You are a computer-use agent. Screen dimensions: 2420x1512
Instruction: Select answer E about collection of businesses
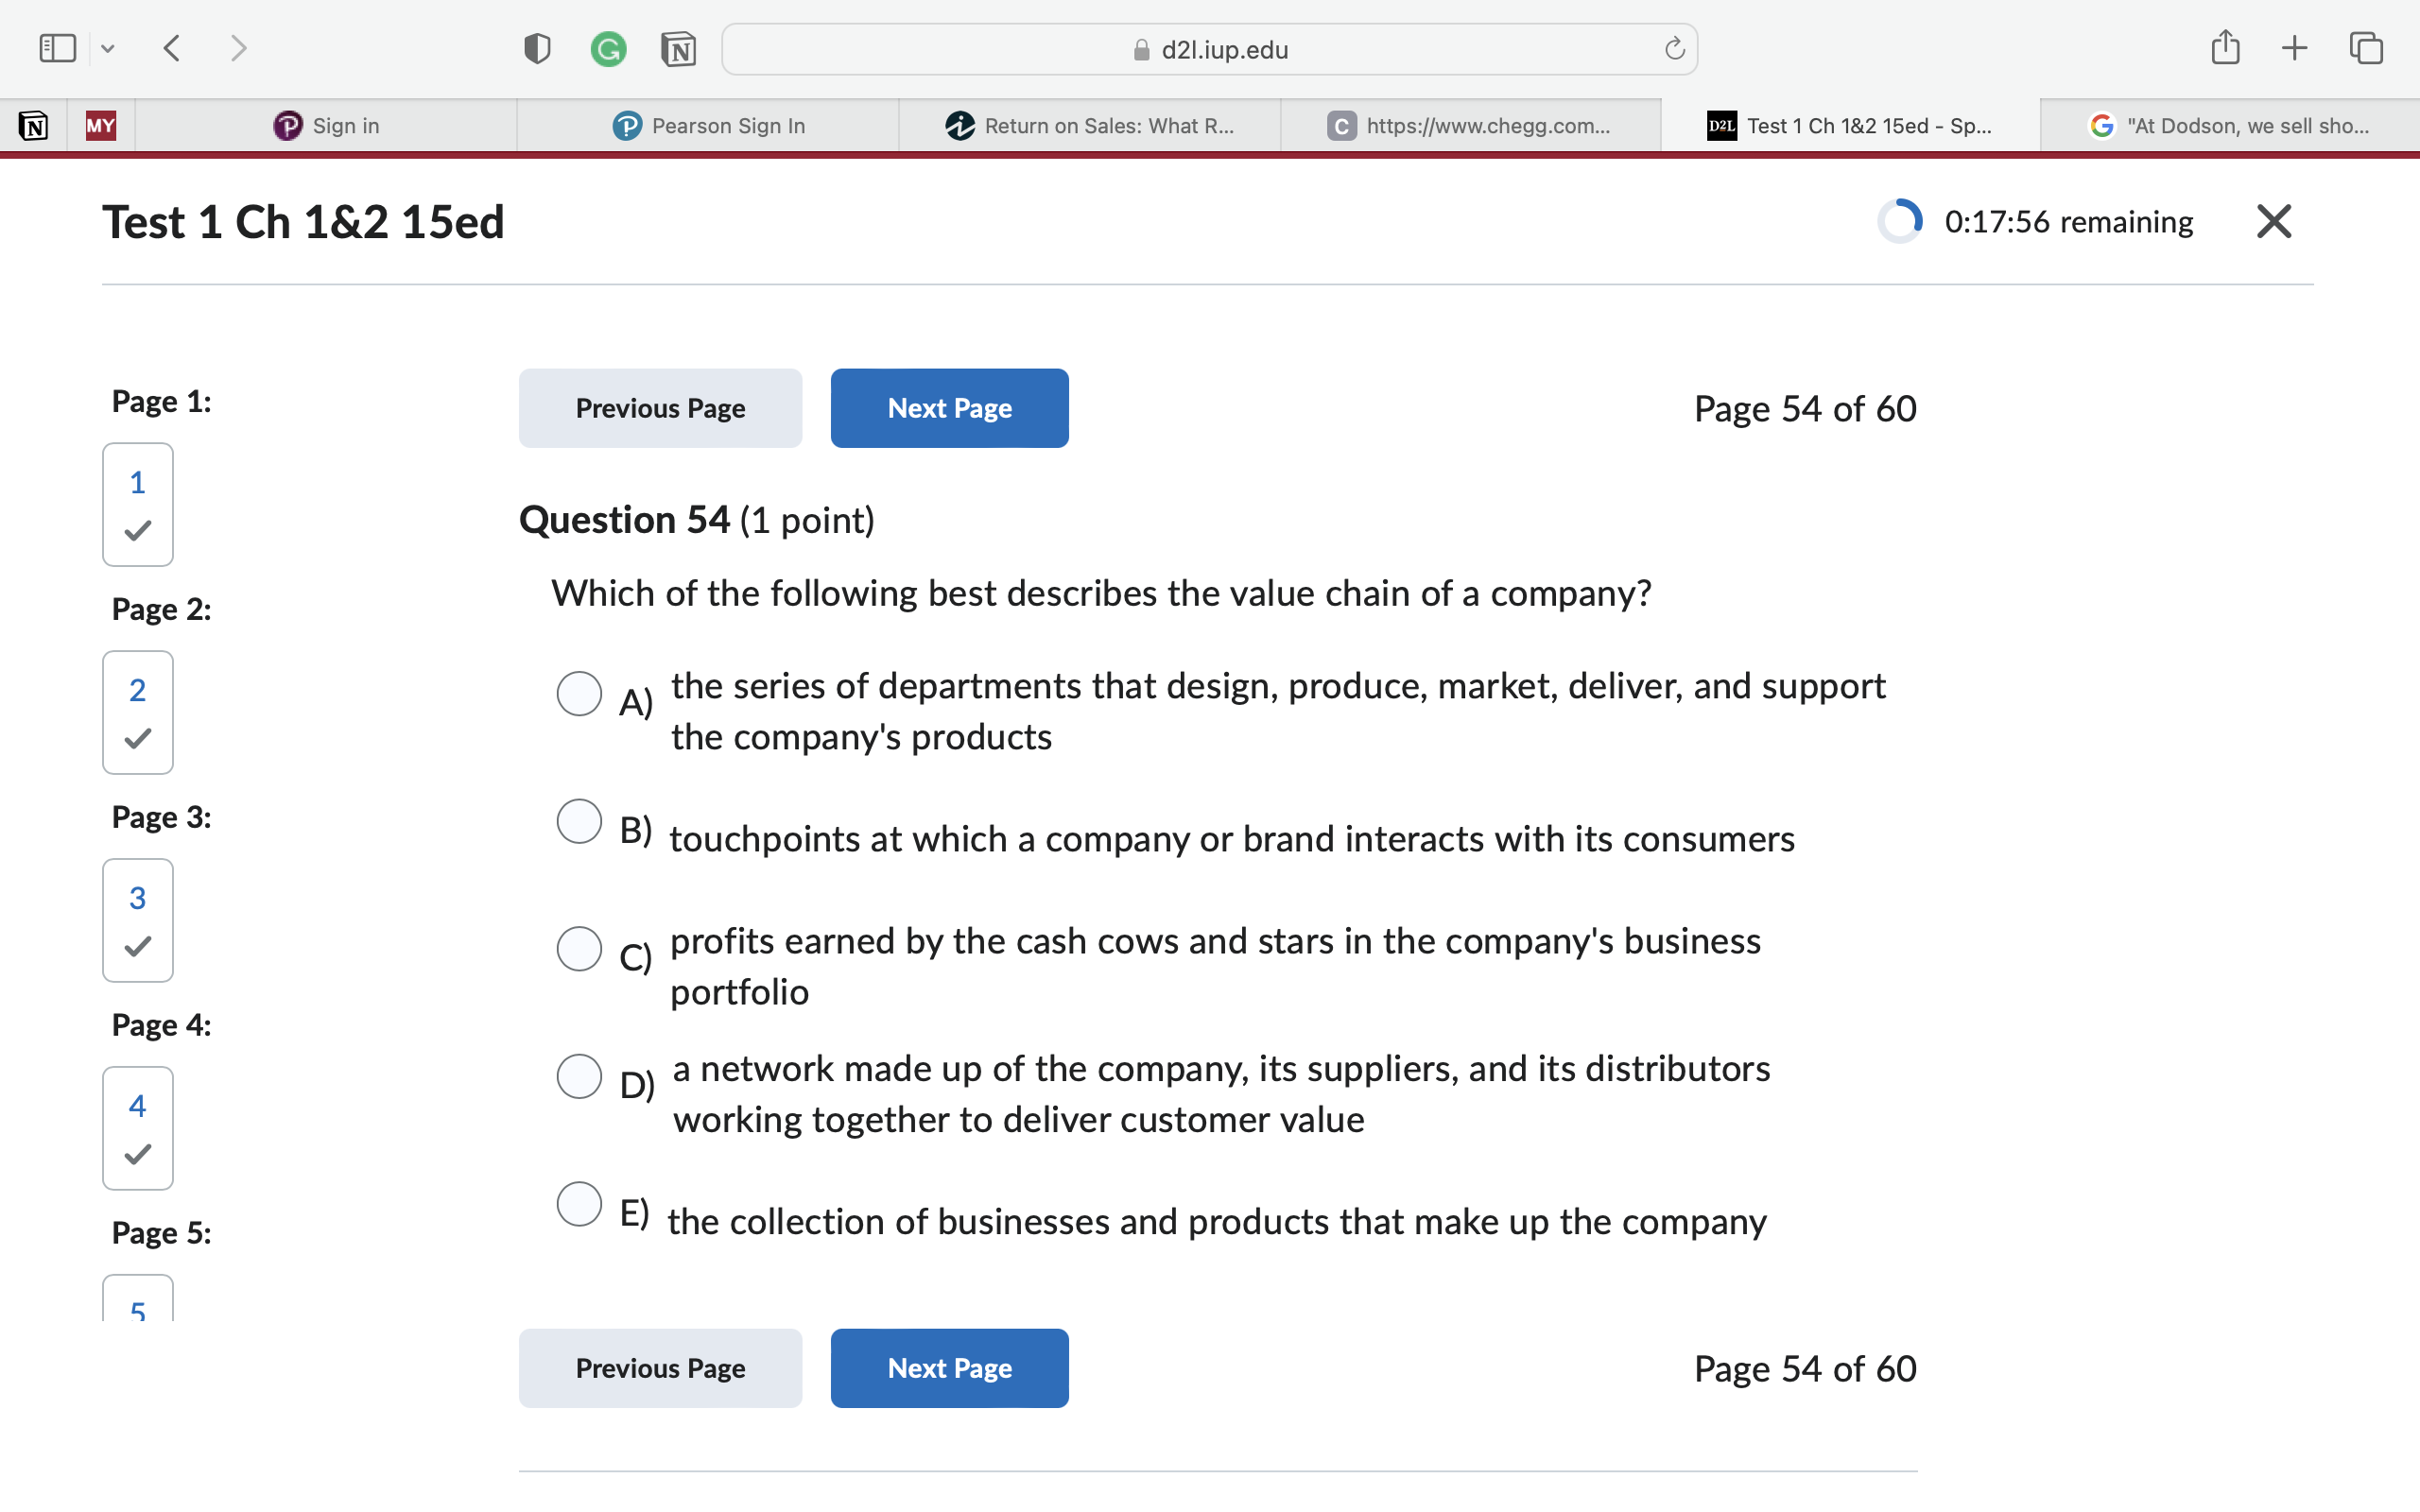[x=579, y=1203]
